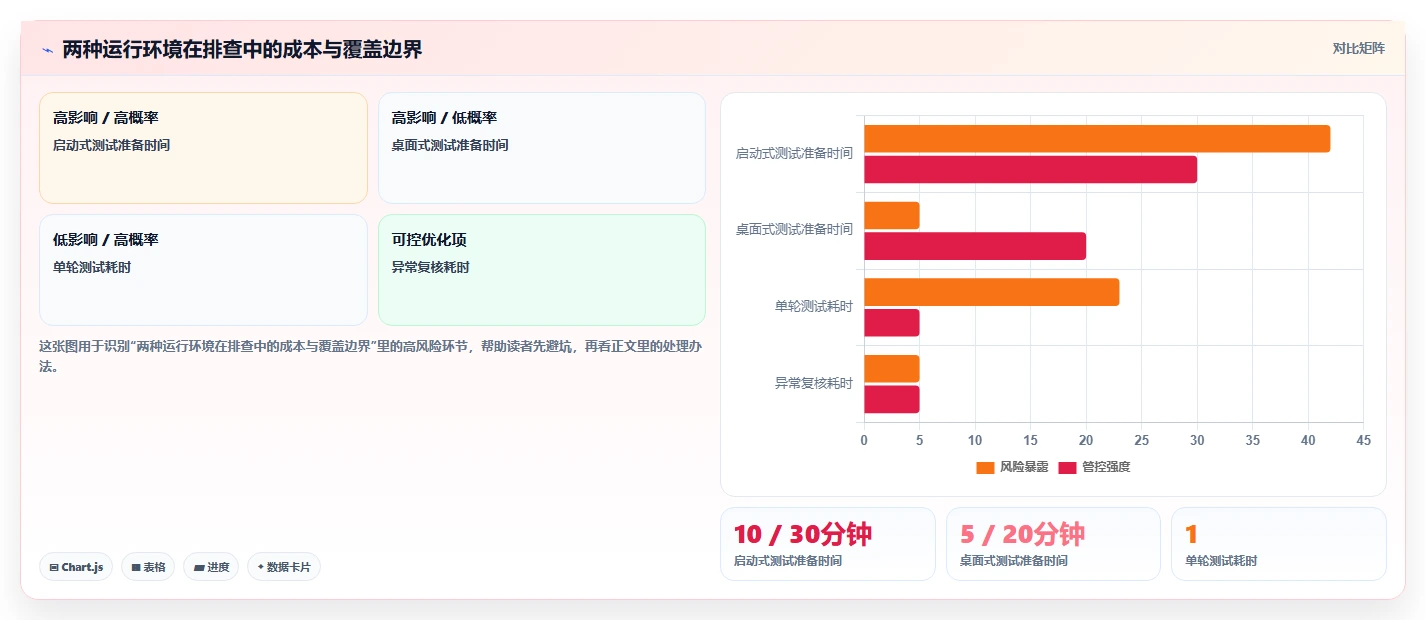Click the Chart.js tag

(x=77, y=567)
